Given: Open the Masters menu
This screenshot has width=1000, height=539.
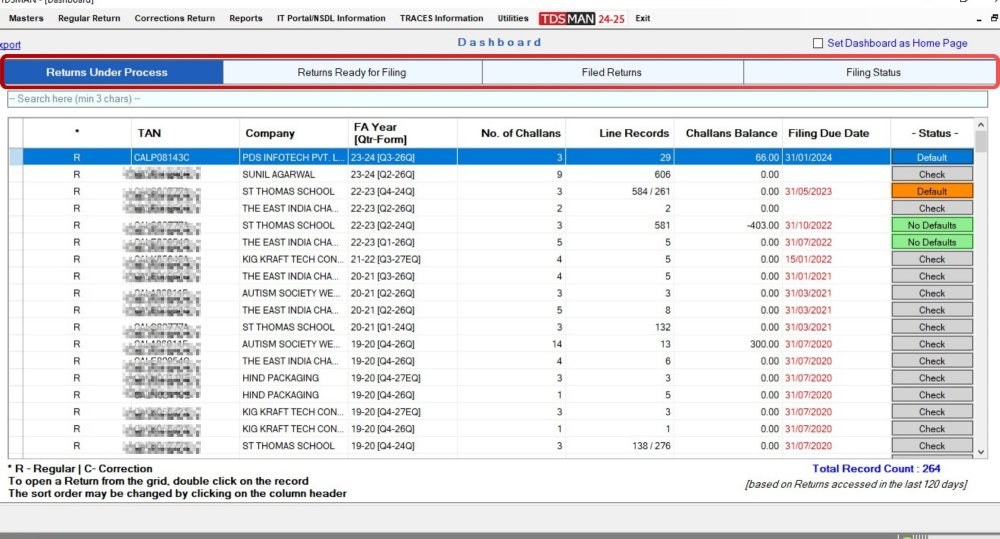Looking at the screenshot, I should tap(26, 18).
